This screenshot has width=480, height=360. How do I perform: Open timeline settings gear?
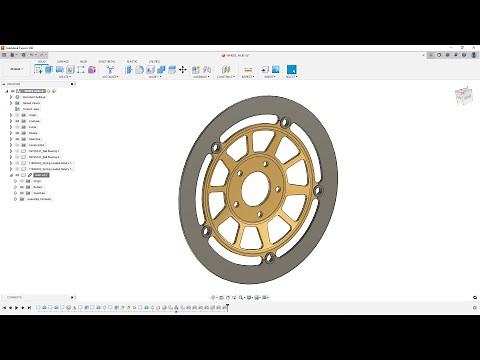tap(475, 308)
